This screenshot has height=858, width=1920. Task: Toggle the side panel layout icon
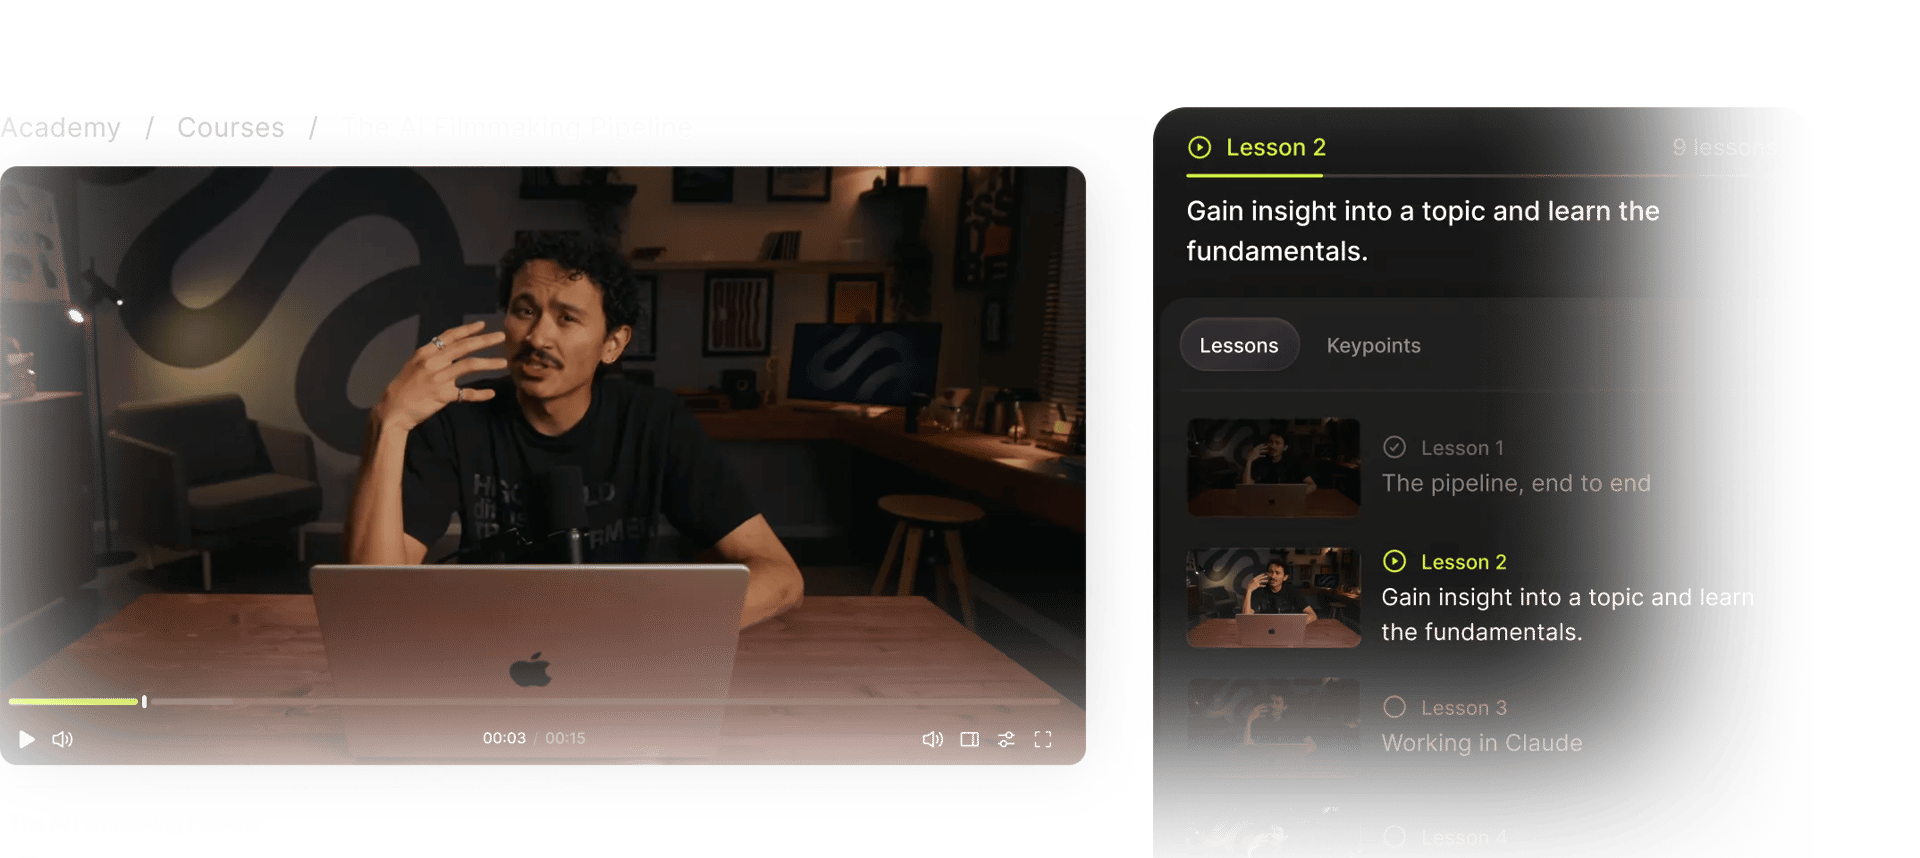[970, 739]
